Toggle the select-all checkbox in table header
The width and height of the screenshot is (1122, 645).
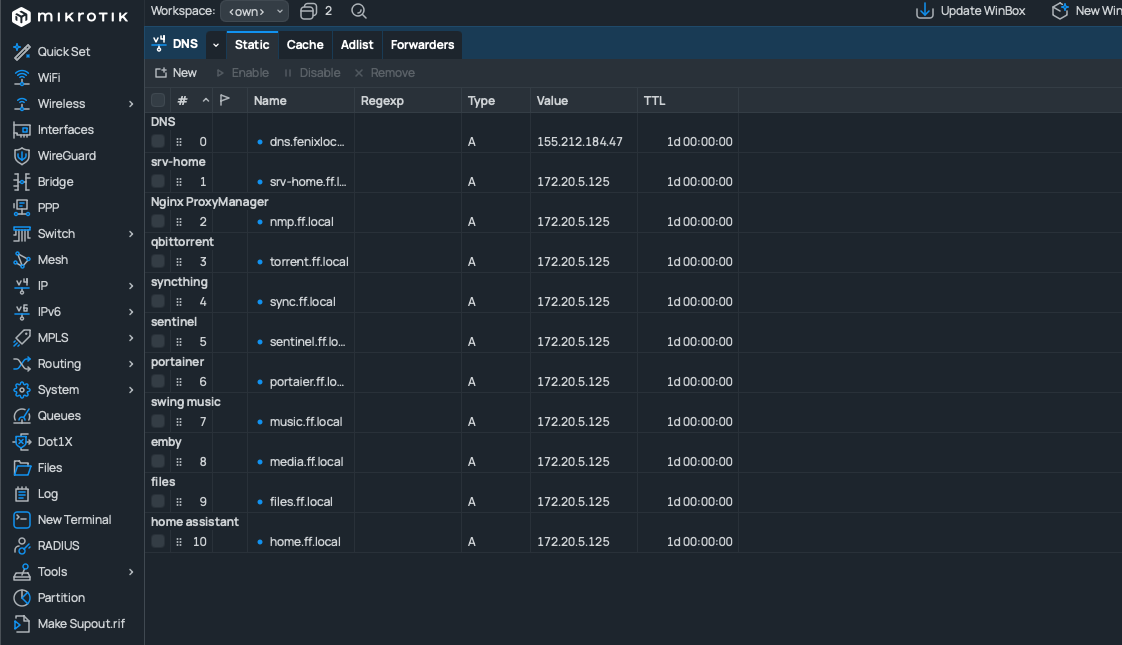pyautogui.click(x=158, y=100)
